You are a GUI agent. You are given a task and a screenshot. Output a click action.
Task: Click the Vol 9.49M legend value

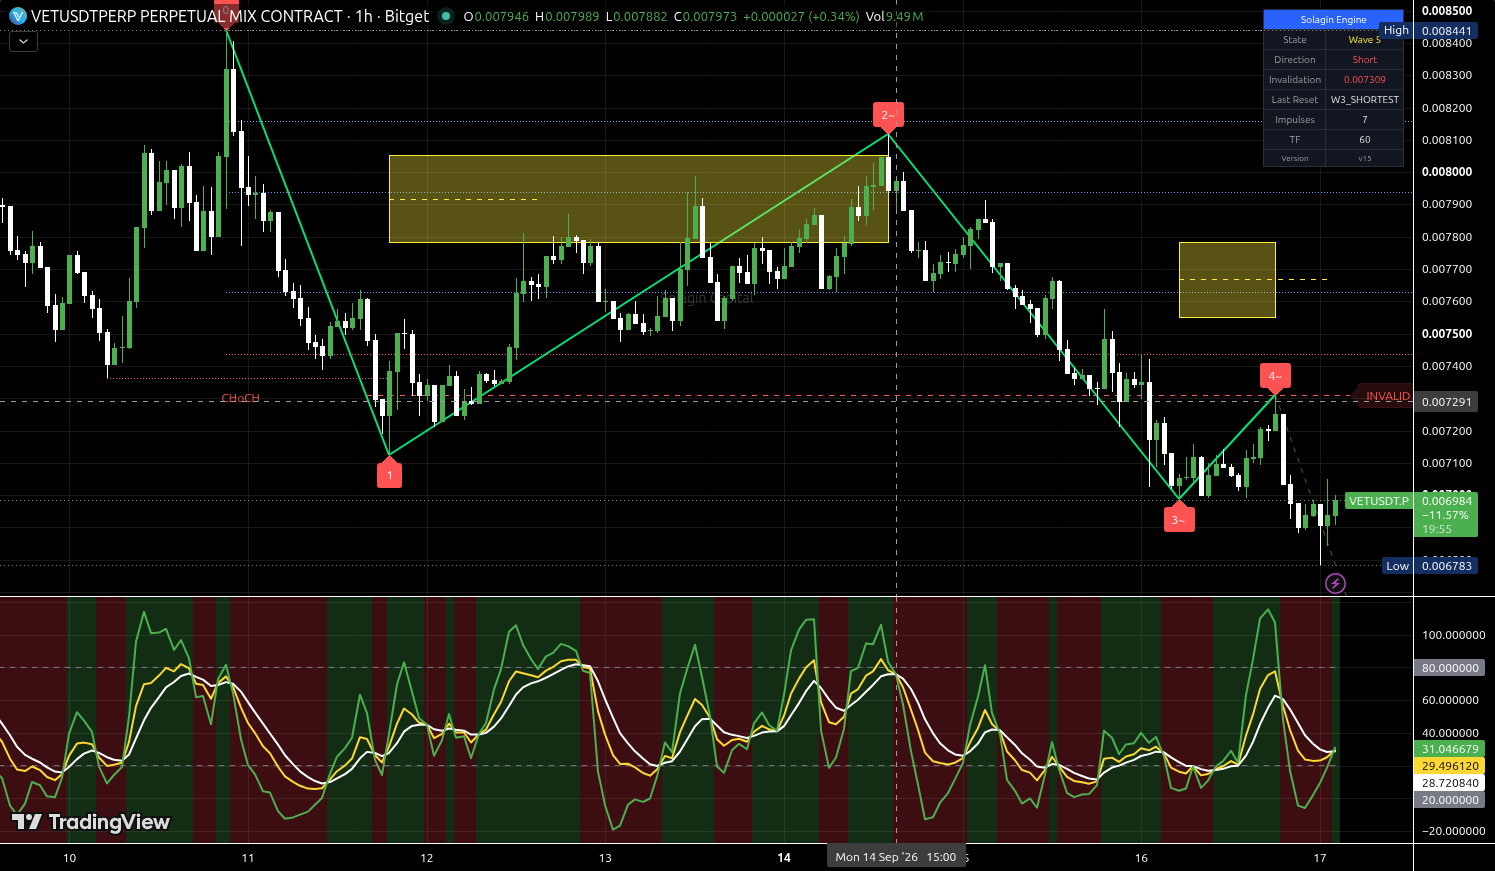895,17
